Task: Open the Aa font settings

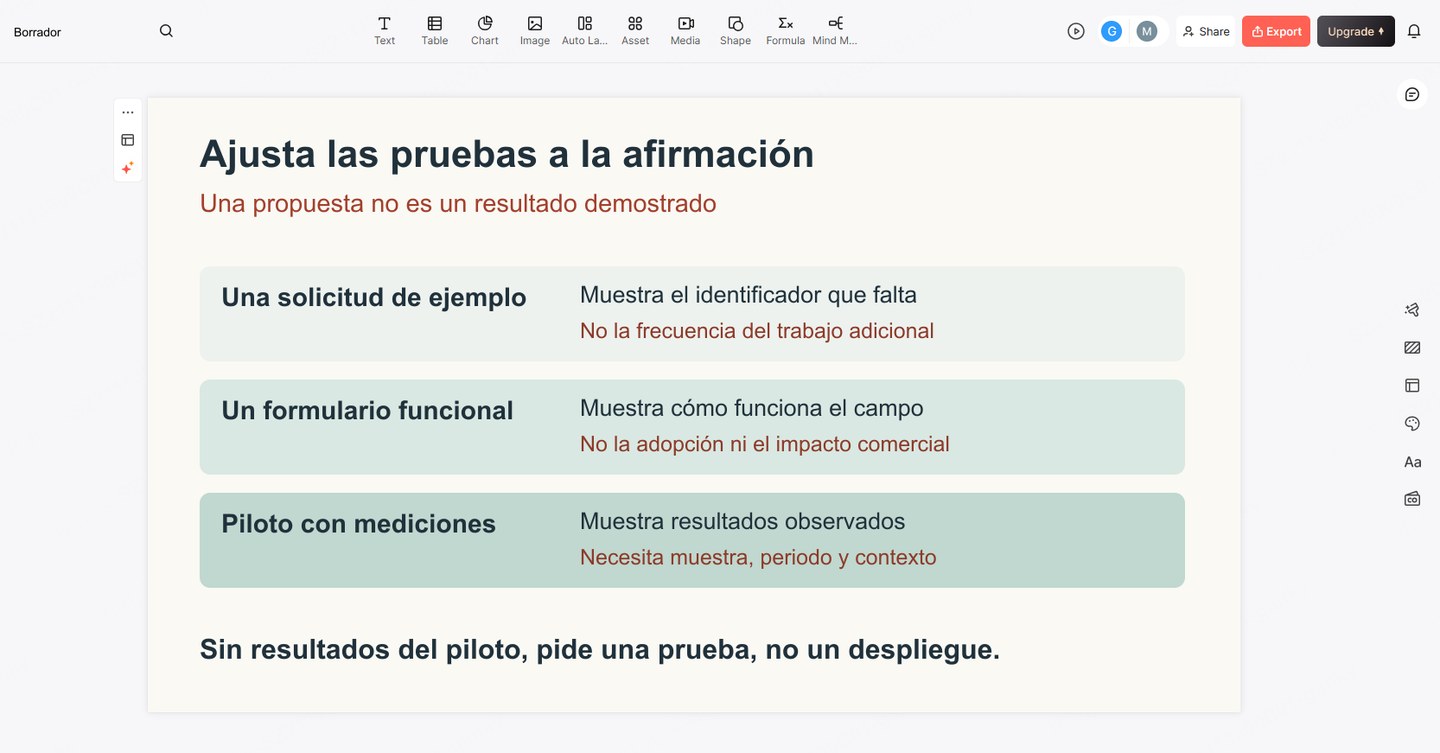Action: (1412, 462)
